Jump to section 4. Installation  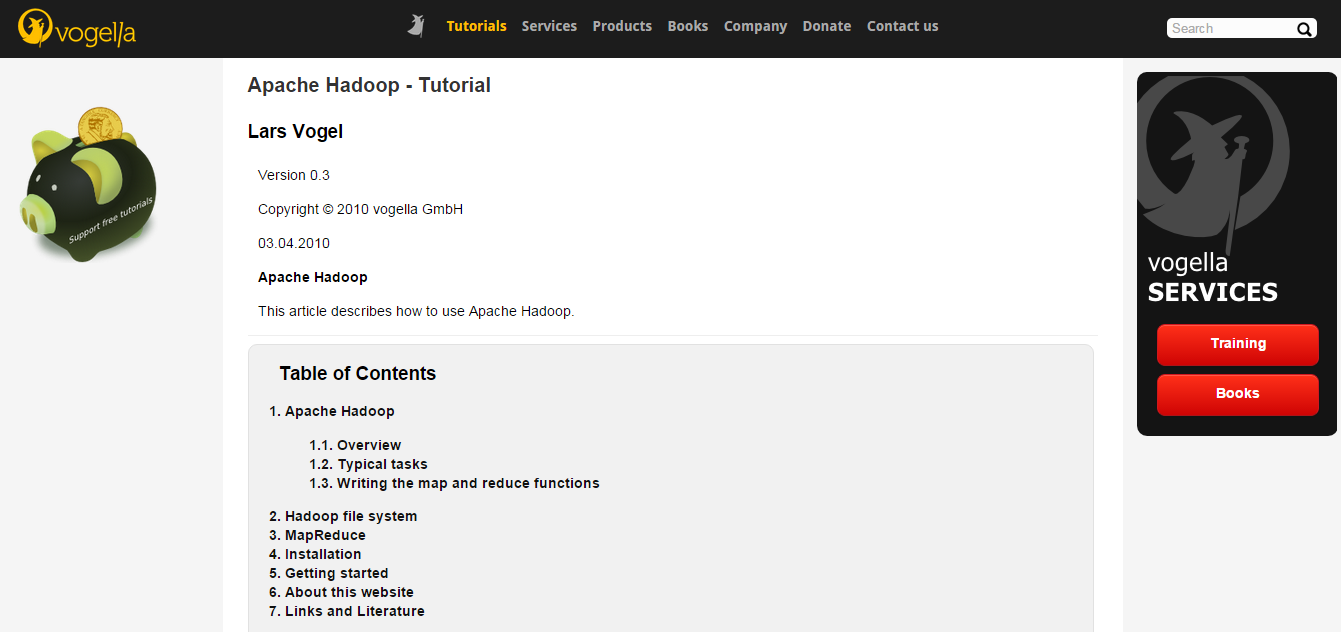pos(315,554)
